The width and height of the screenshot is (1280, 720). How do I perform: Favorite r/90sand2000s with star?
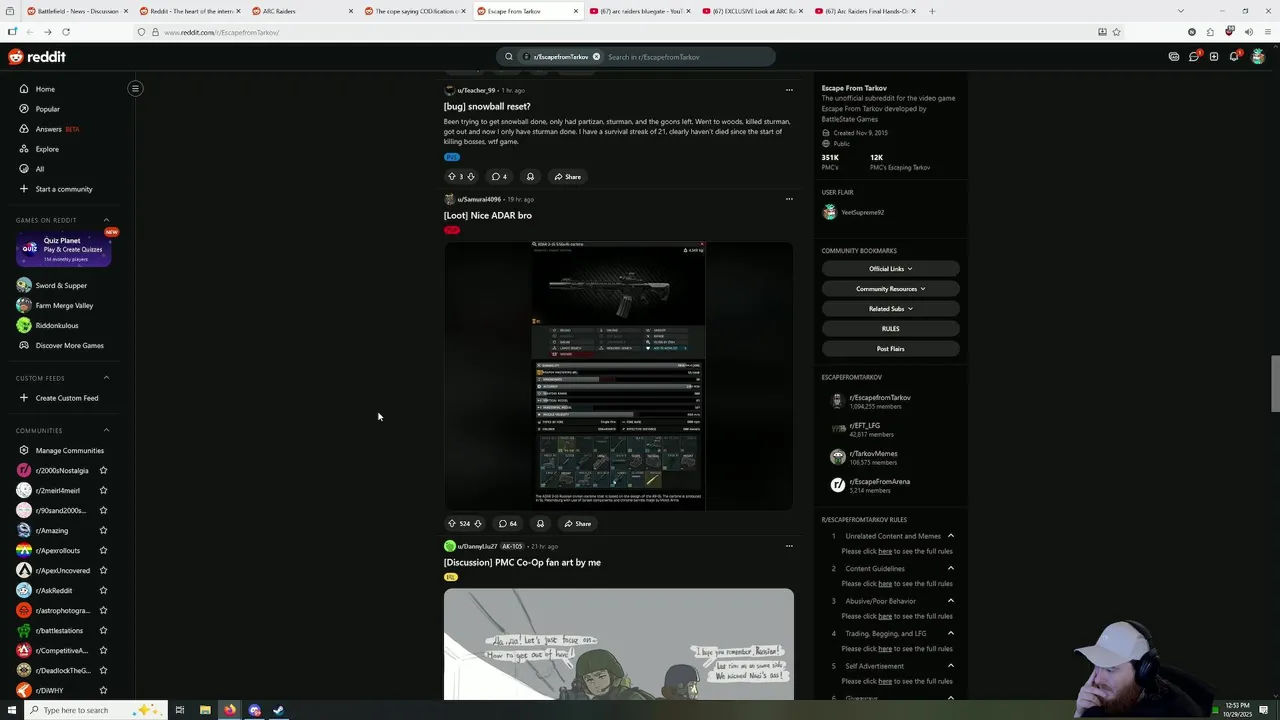[103, 510]
